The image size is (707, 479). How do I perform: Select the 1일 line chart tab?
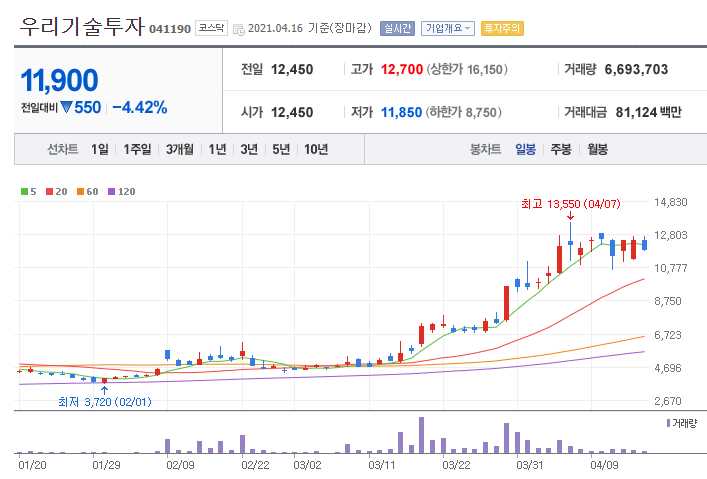click(x=99, y=149)
